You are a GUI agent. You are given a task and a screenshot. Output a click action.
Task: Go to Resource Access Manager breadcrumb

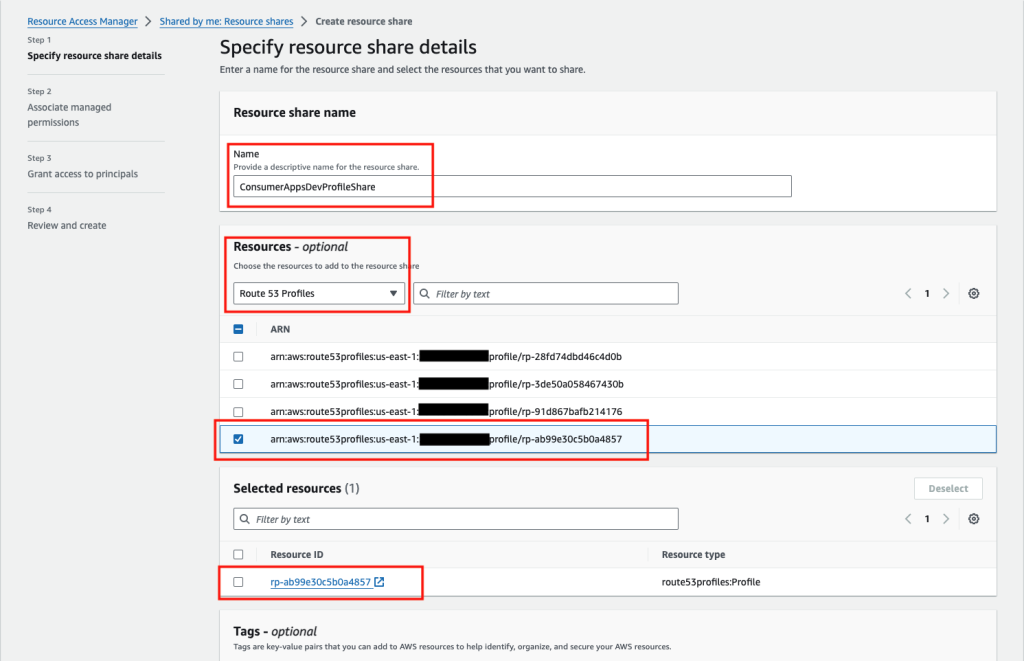pos(82,21)
